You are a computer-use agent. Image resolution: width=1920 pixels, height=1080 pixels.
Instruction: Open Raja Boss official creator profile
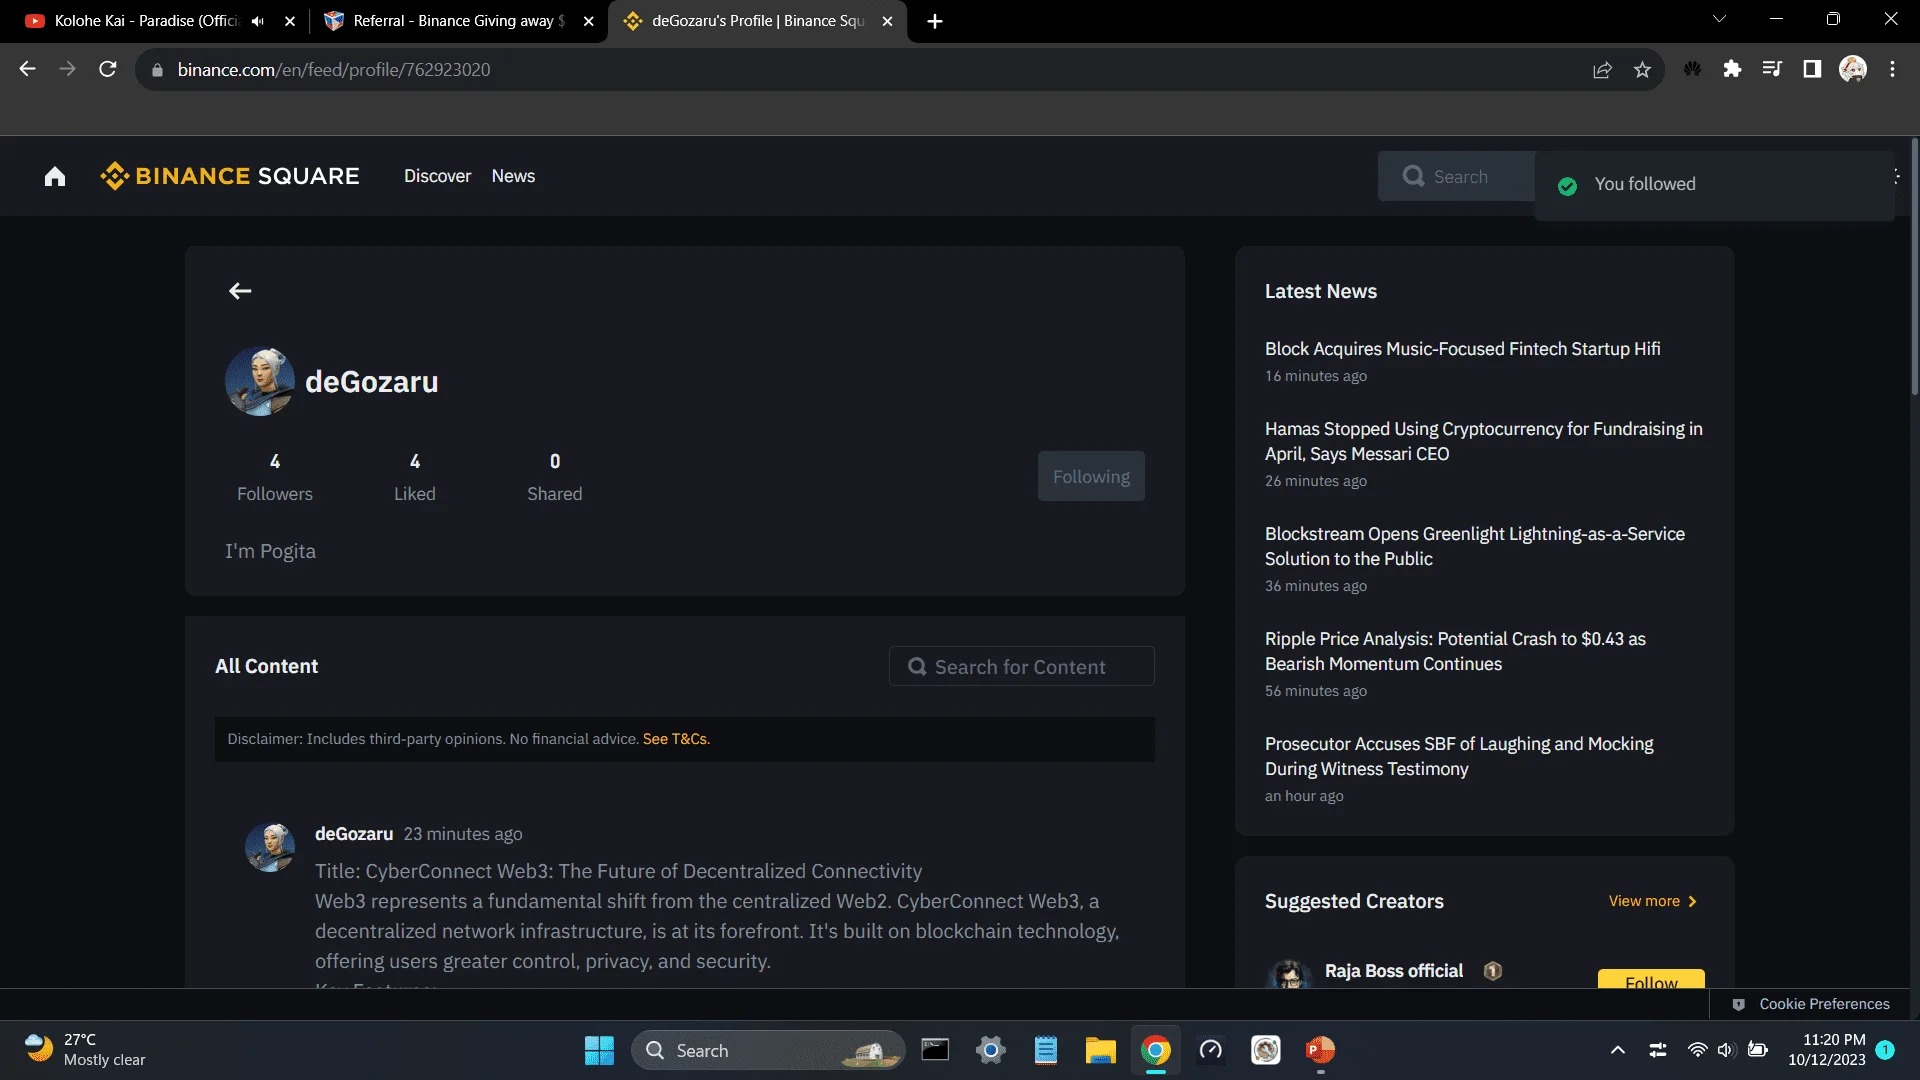pos(1394,971)
